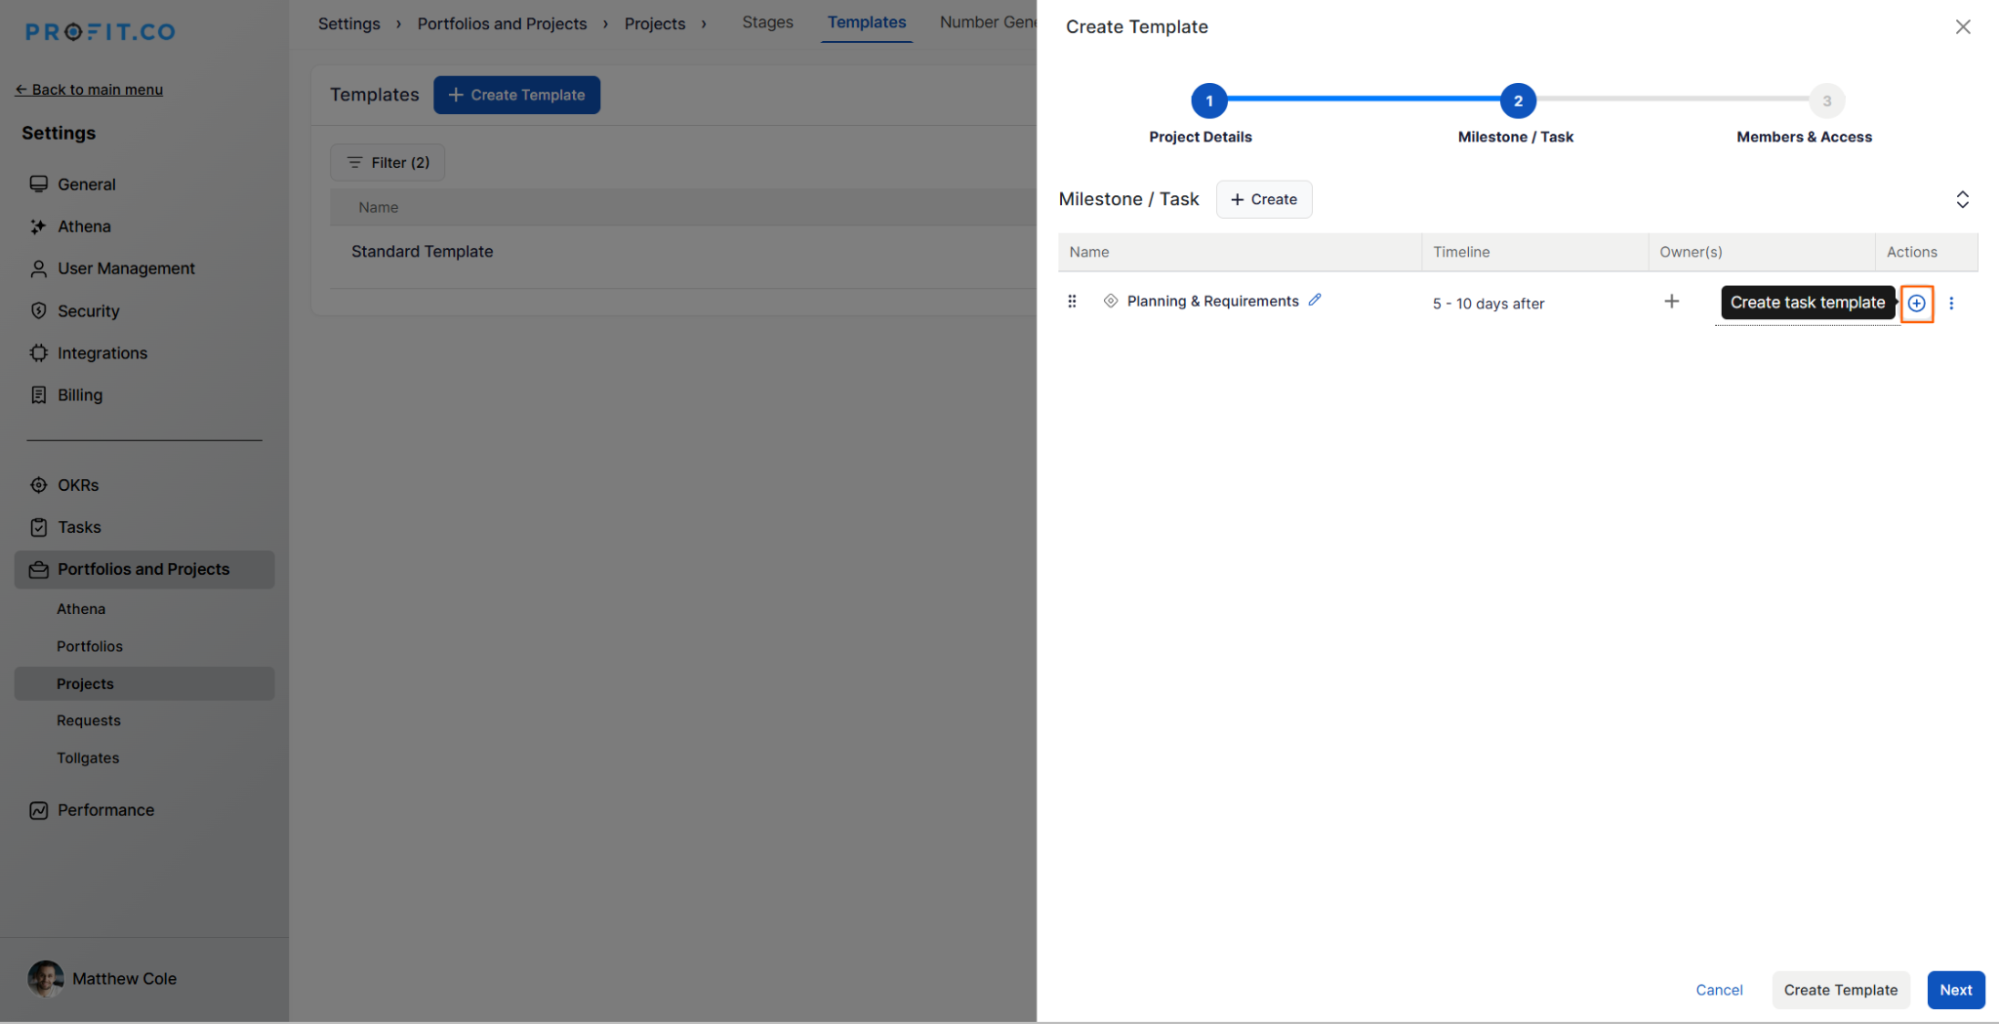Click the Integrations icon
The height and width of the screenshot is (1024, 1999).
[x=39, y=353]
